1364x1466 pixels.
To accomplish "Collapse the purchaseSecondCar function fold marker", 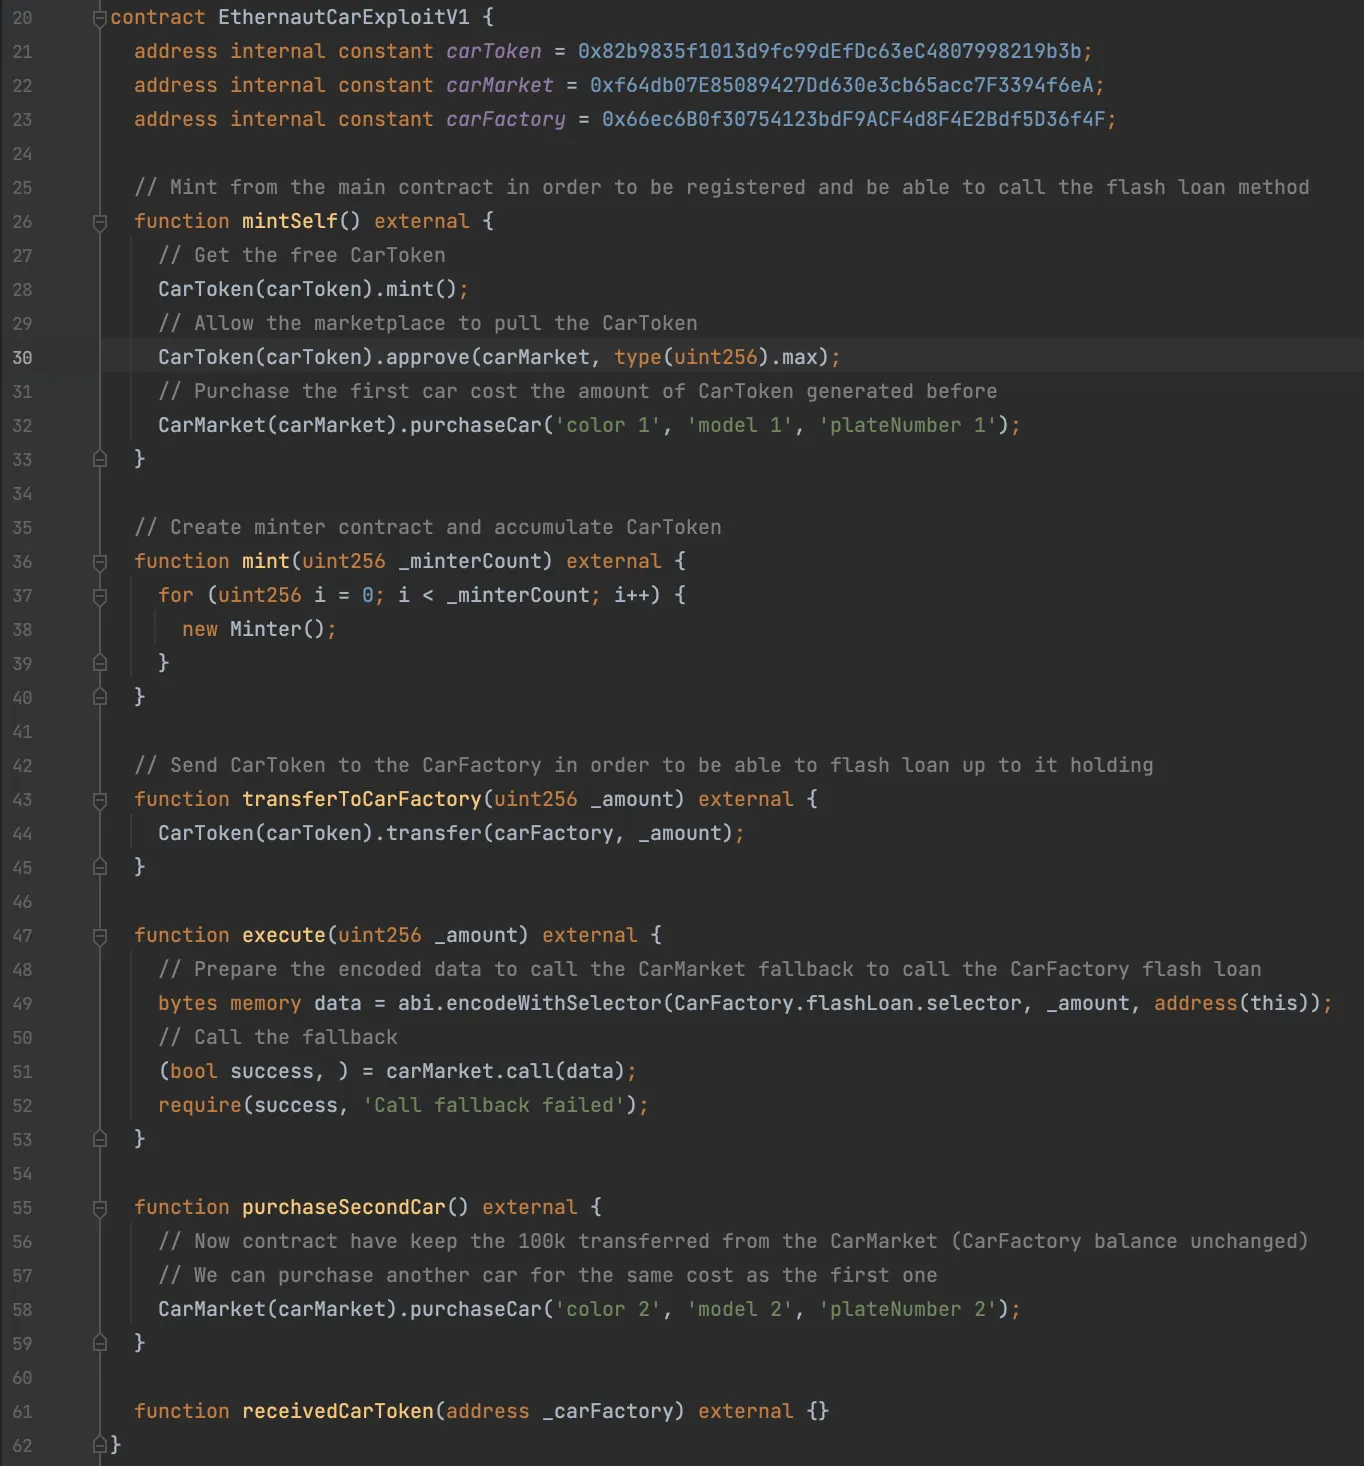I will point(99,1208).
